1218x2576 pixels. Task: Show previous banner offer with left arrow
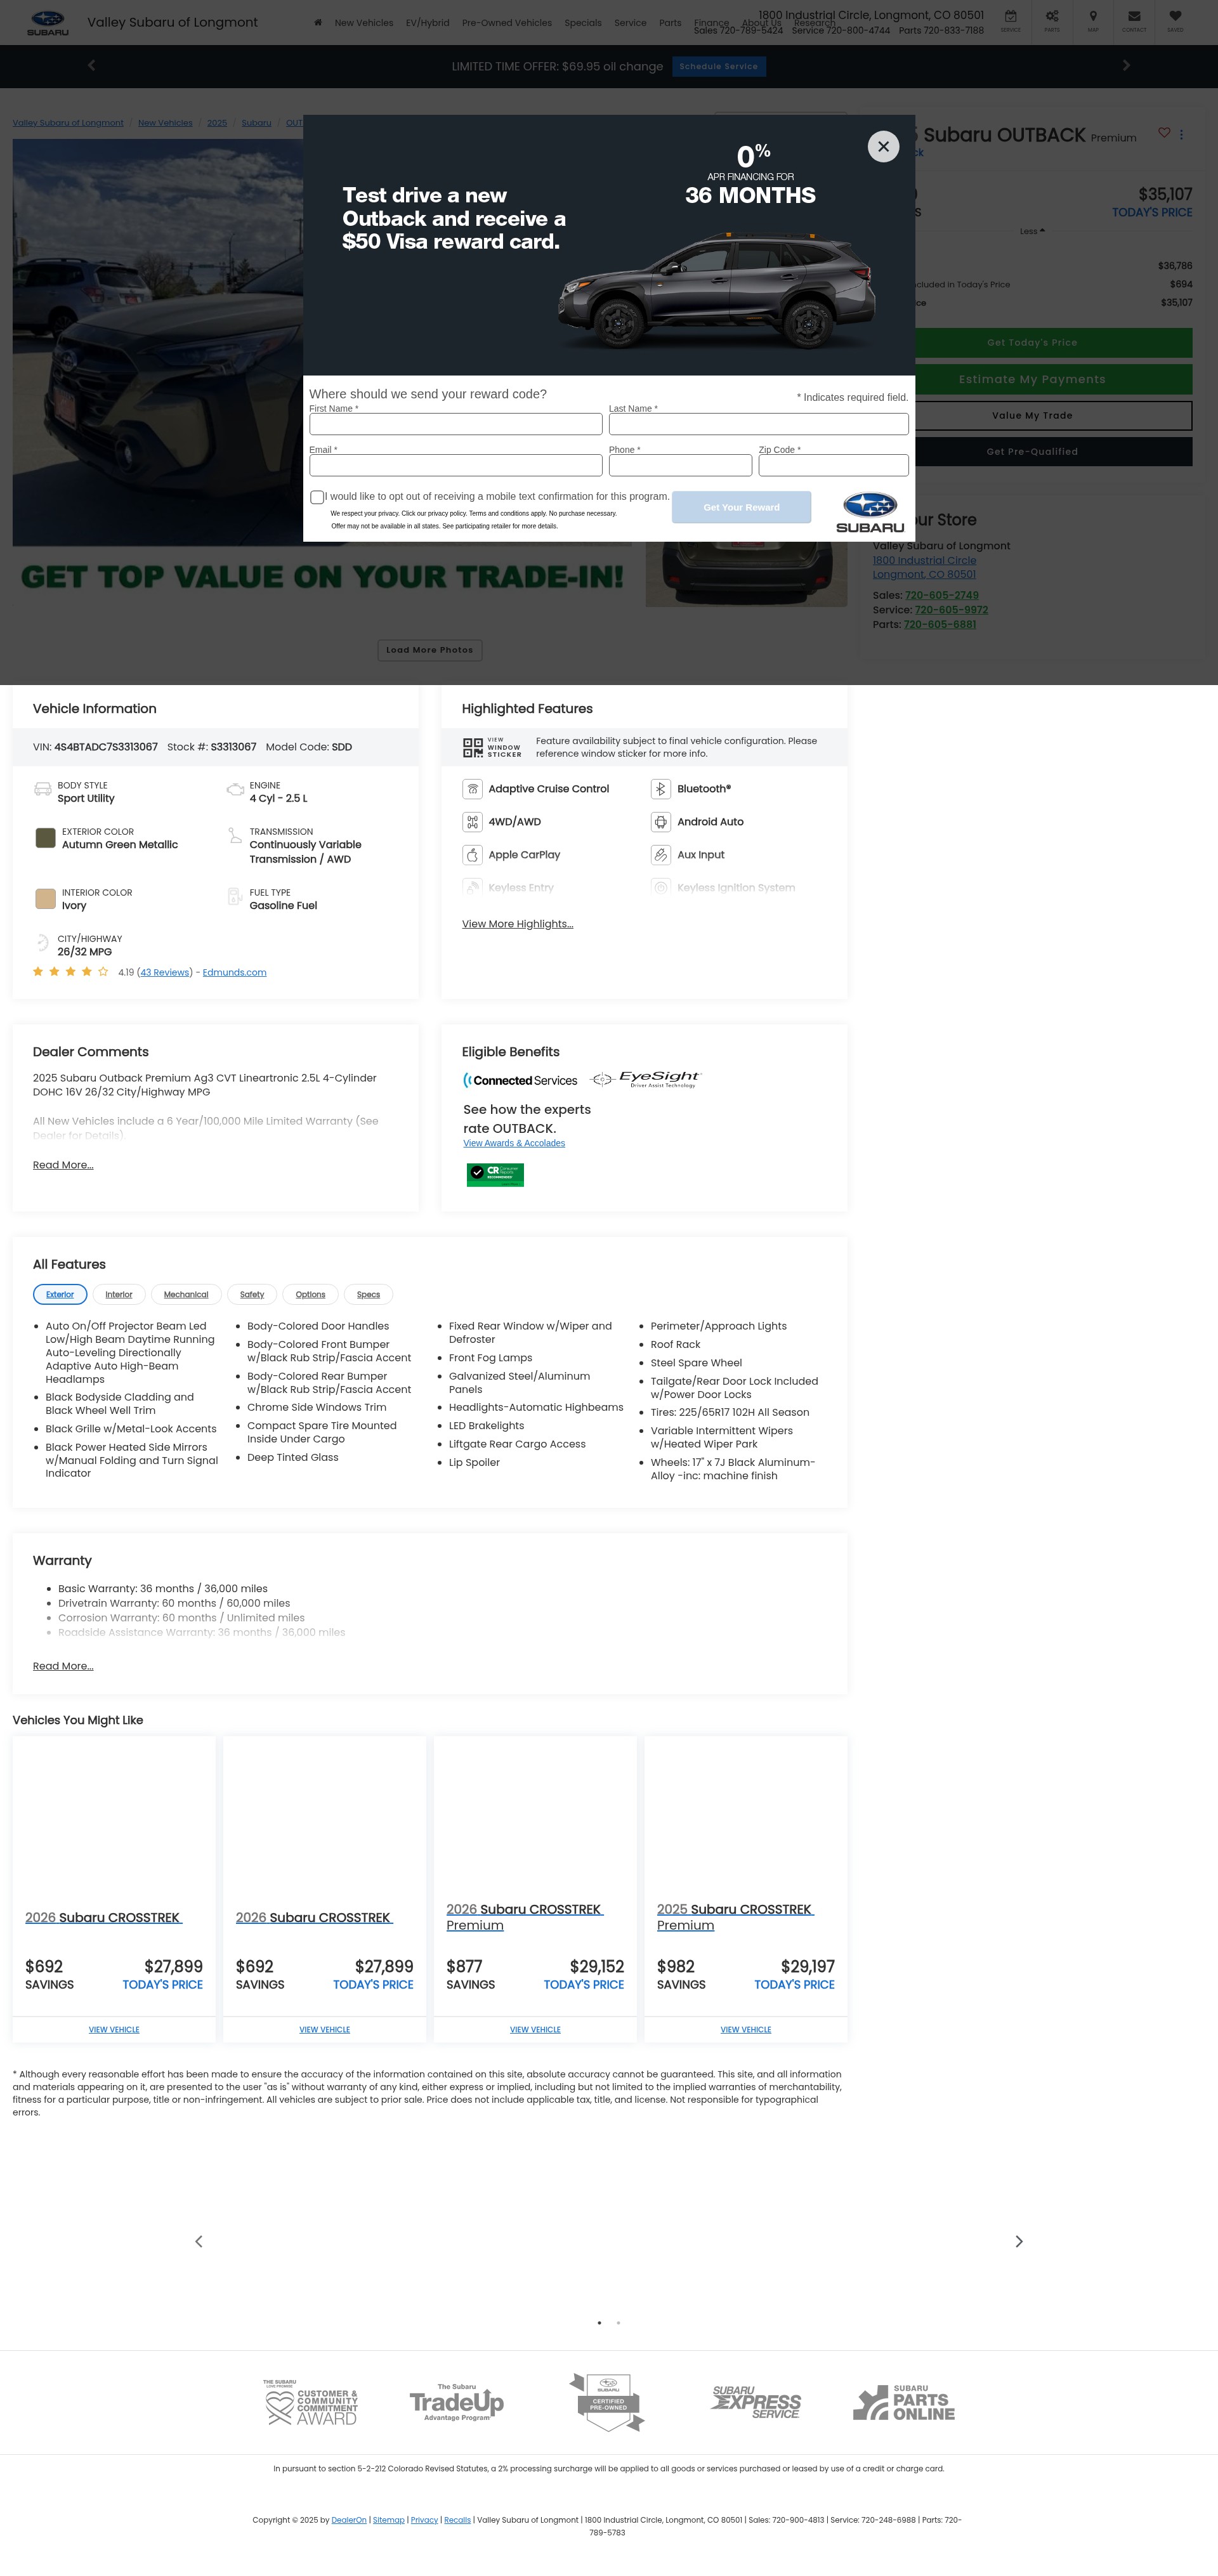[x=91, y=65]
